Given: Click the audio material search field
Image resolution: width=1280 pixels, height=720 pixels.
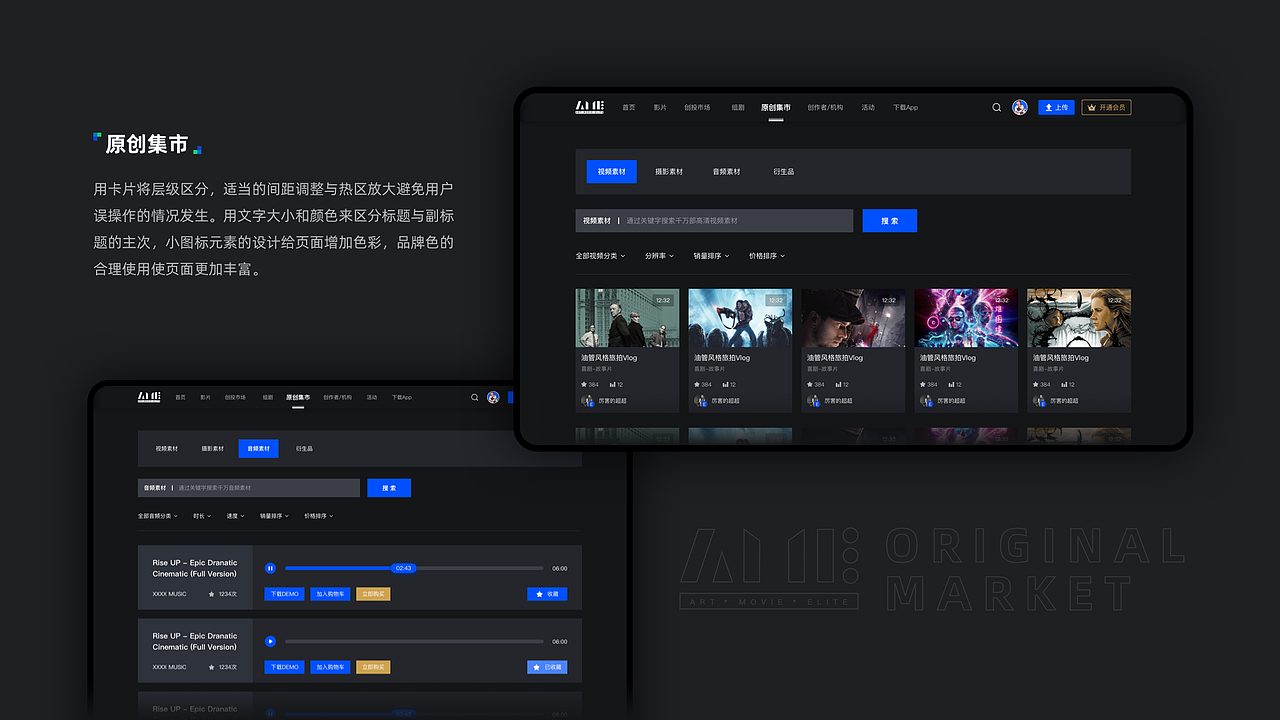Looking at the screenshot, I should [249, 488].
